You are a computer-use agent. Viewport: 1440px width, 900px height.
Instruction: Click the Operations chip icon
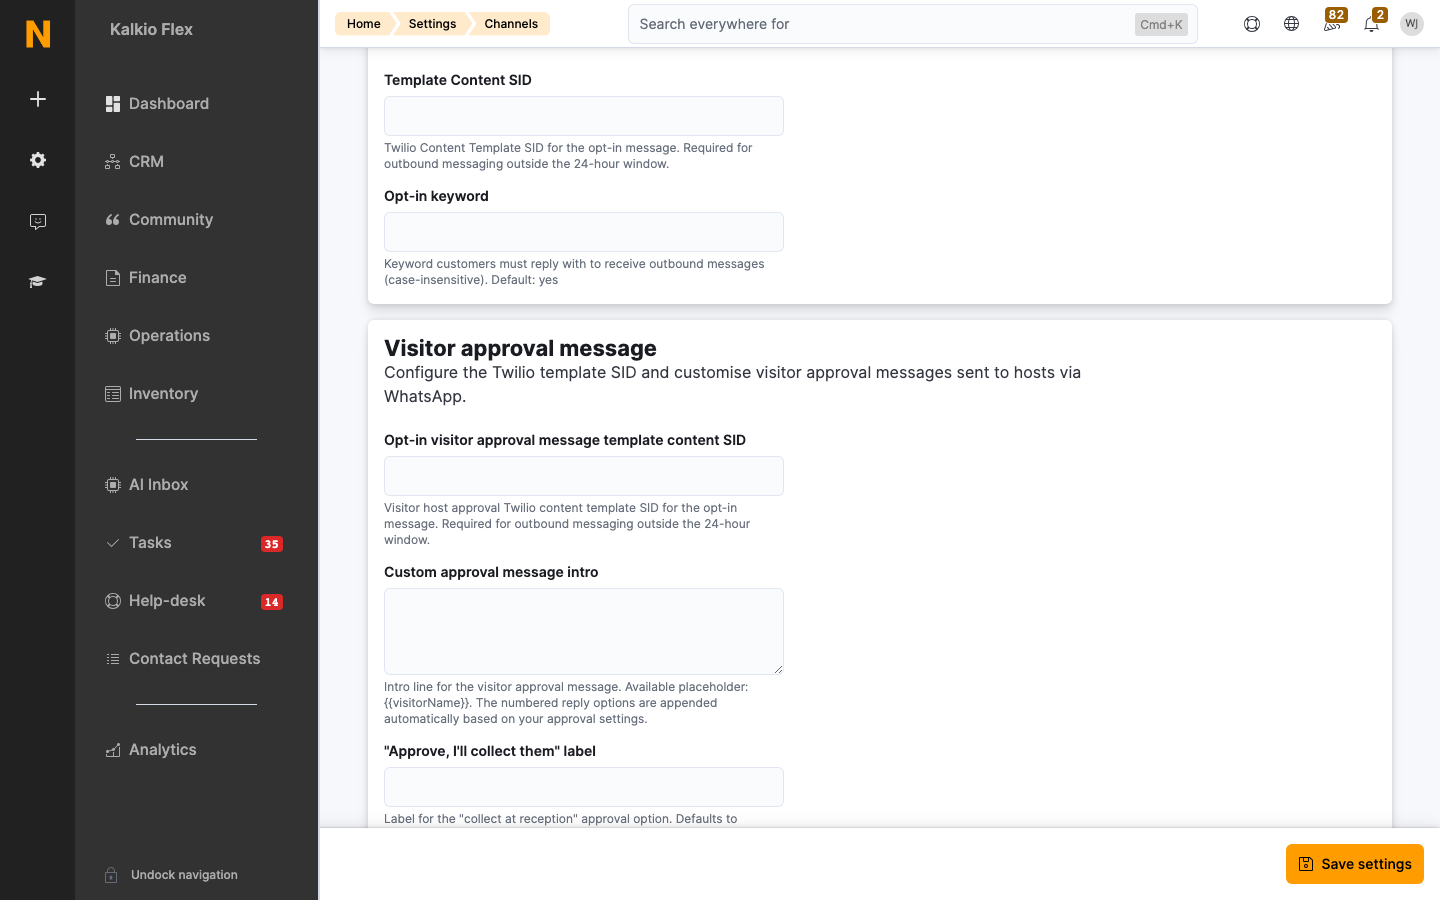point(113,336)
